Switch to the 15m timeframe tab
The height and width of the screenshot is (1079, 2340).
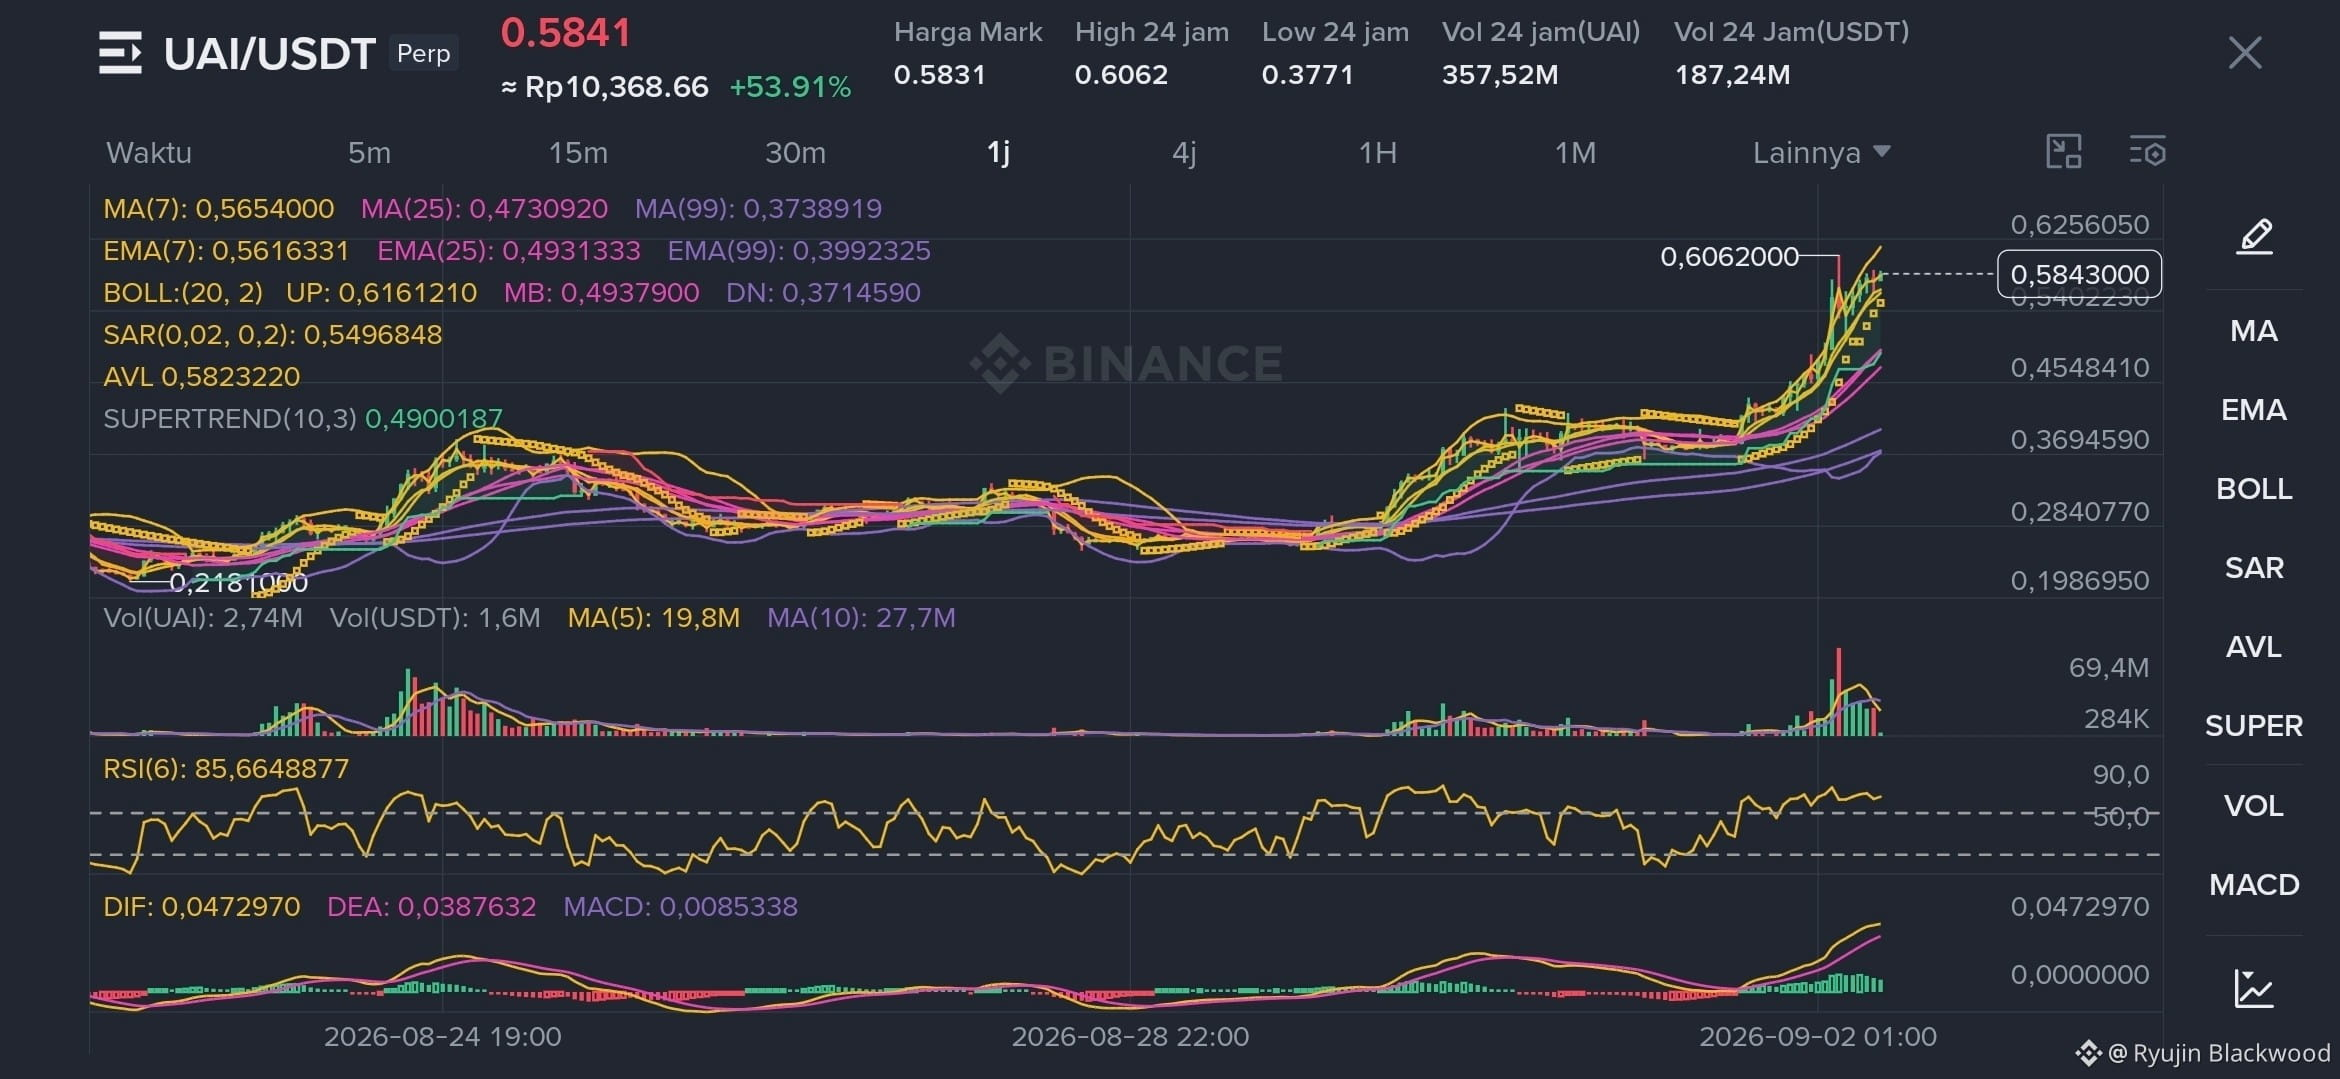578,152
